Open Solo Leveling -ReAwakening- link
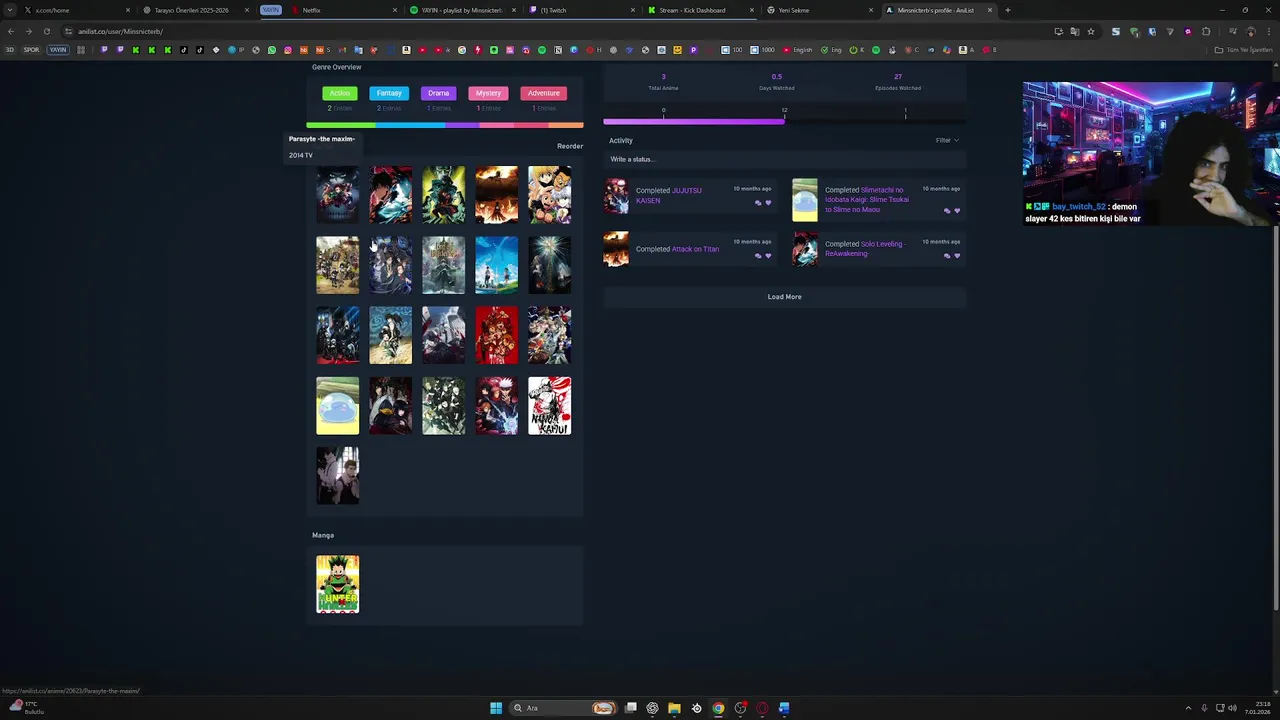Screen dimensions: 1280x720 [864, 248]
